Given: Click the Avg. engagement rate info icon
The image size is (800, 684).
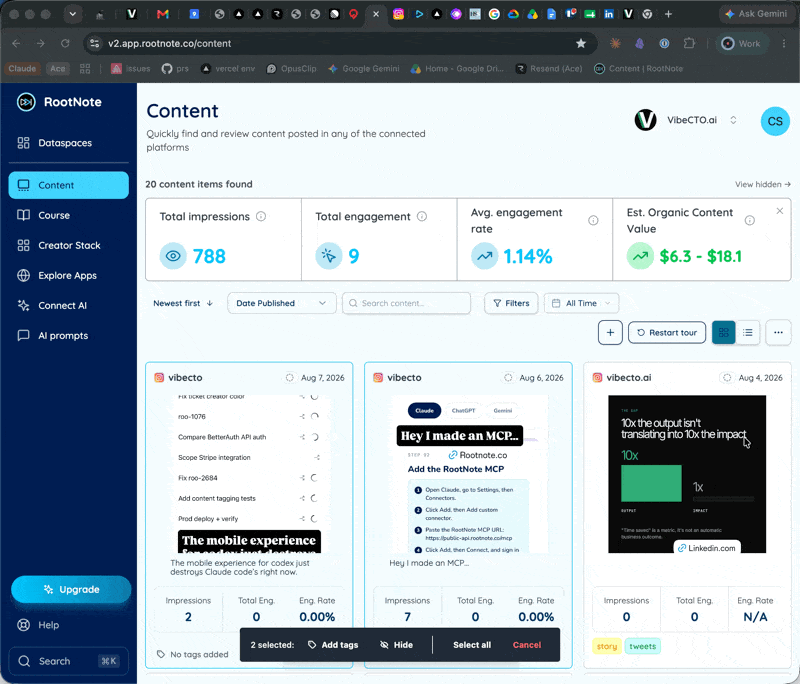Looking at the screenshot, I should 593,220.
